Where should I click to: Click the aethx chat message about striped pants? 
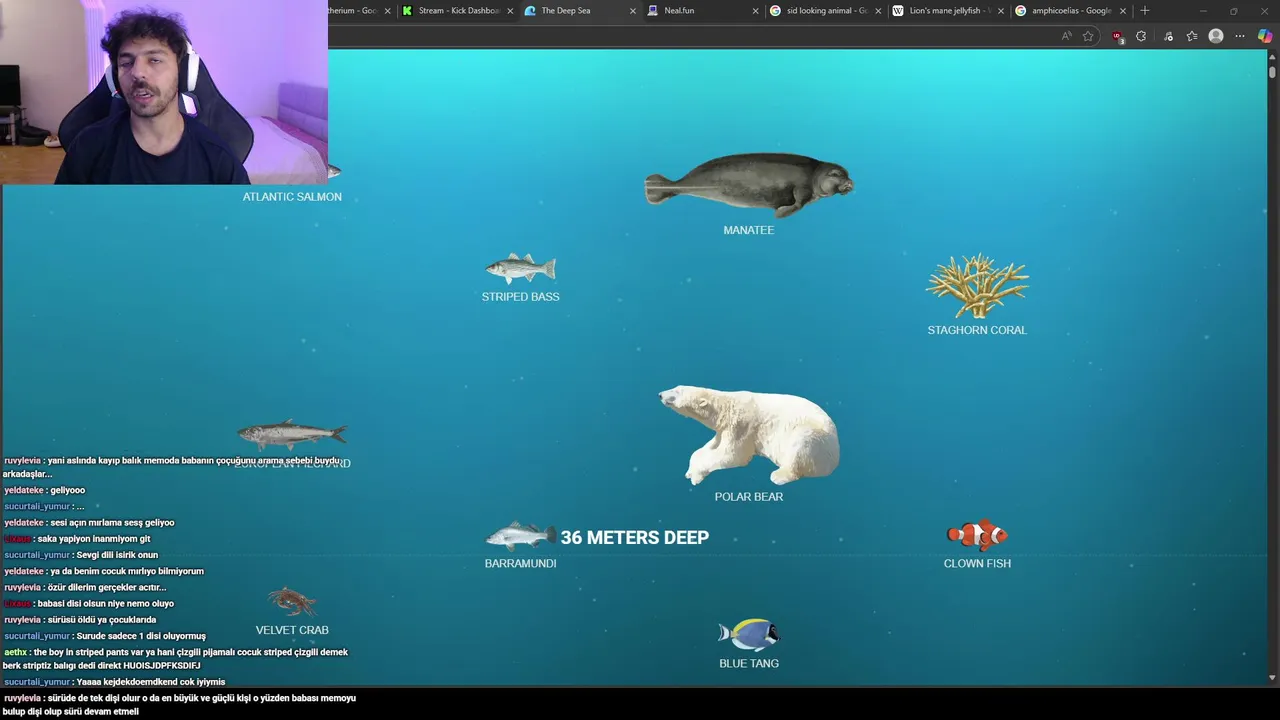coord(175,659)
